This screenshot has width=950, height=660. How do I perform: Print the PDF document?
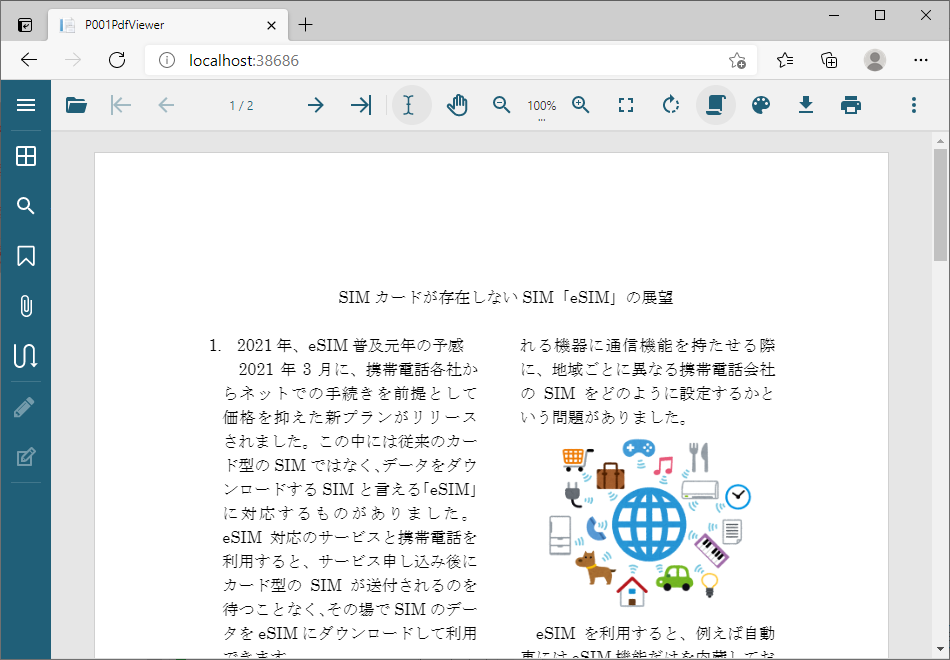tap(851, 105)
